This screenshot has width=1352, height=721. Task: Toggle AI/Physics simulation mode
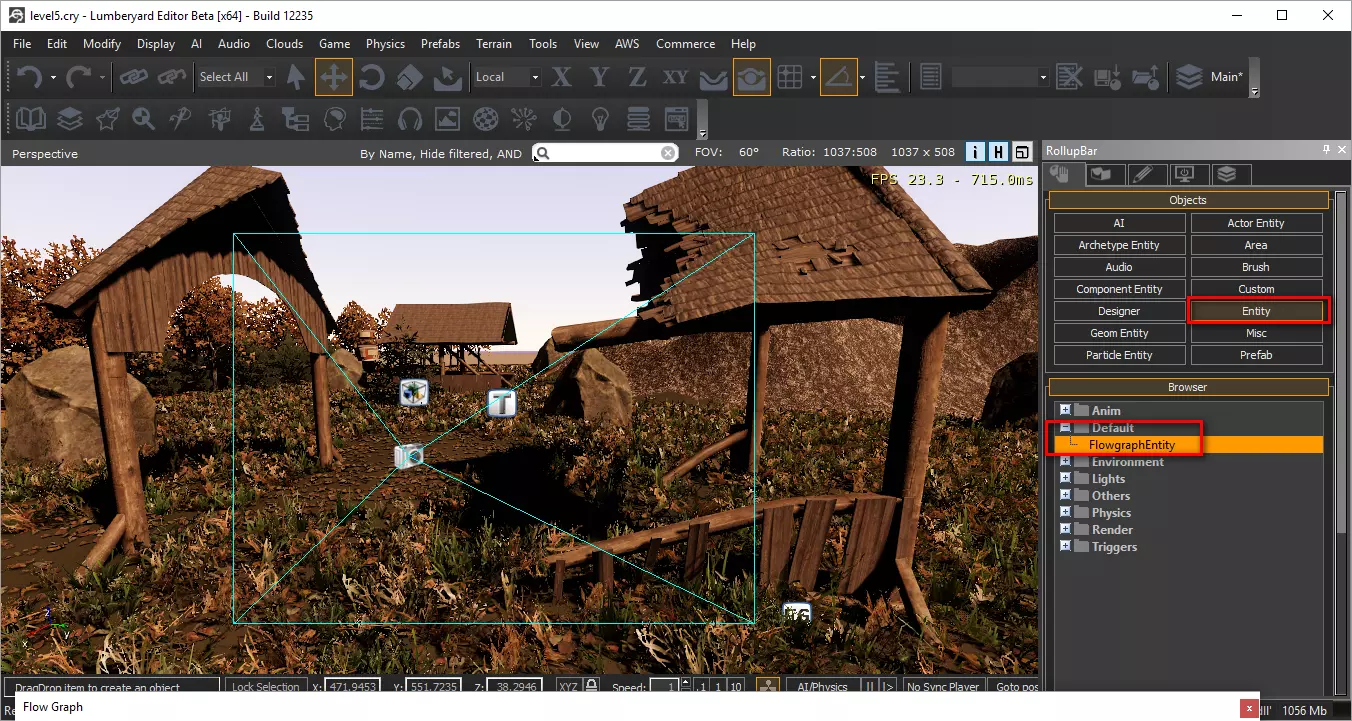click(822, 687)
